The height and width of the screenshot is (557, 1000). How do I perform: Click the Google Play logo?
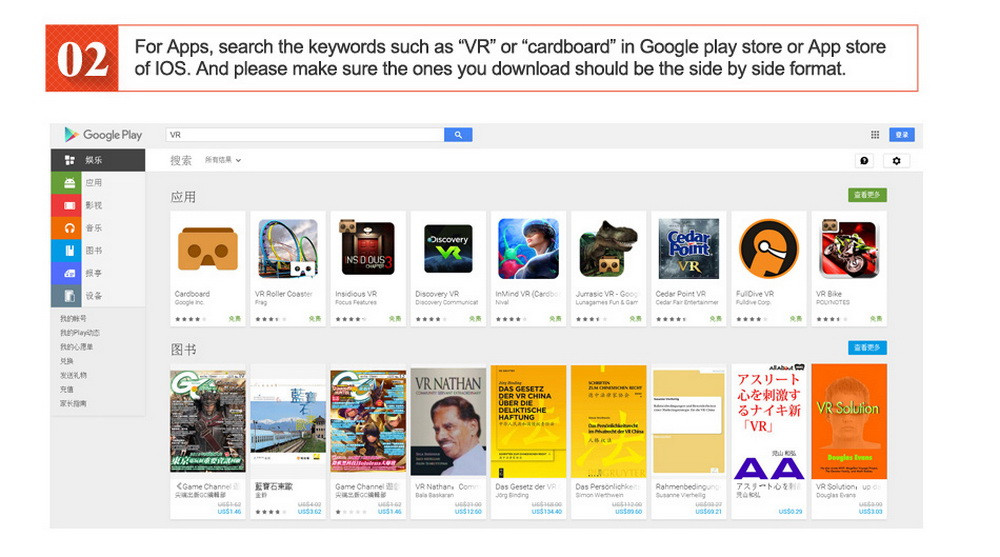104,135
